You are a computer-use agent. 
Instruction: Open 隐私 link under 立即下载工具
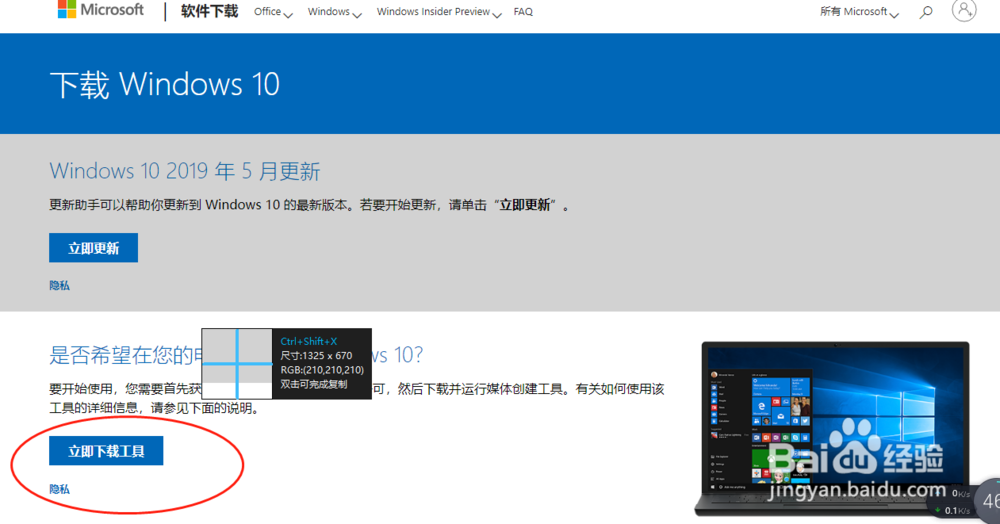click(x=59, y=489)
